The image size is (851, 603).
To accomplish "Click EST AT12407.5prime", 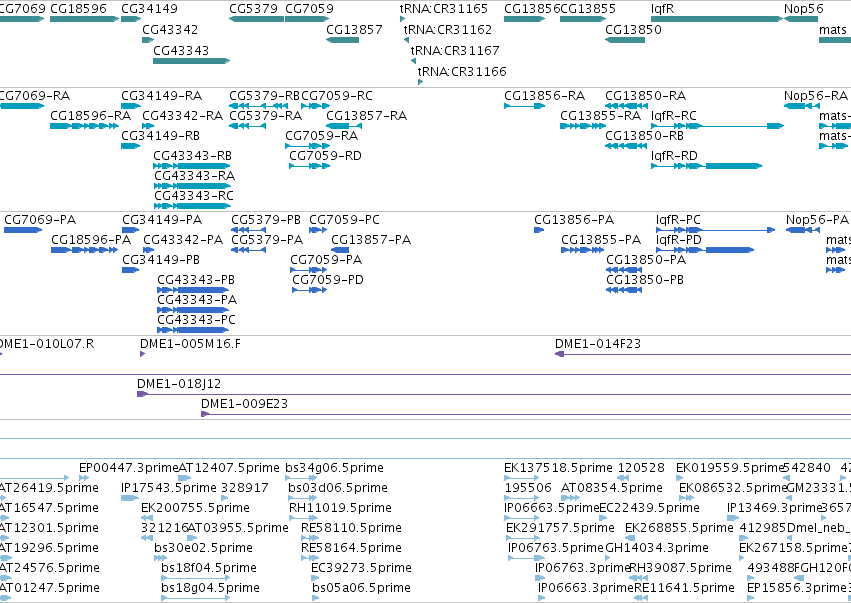I will point(229,468).
